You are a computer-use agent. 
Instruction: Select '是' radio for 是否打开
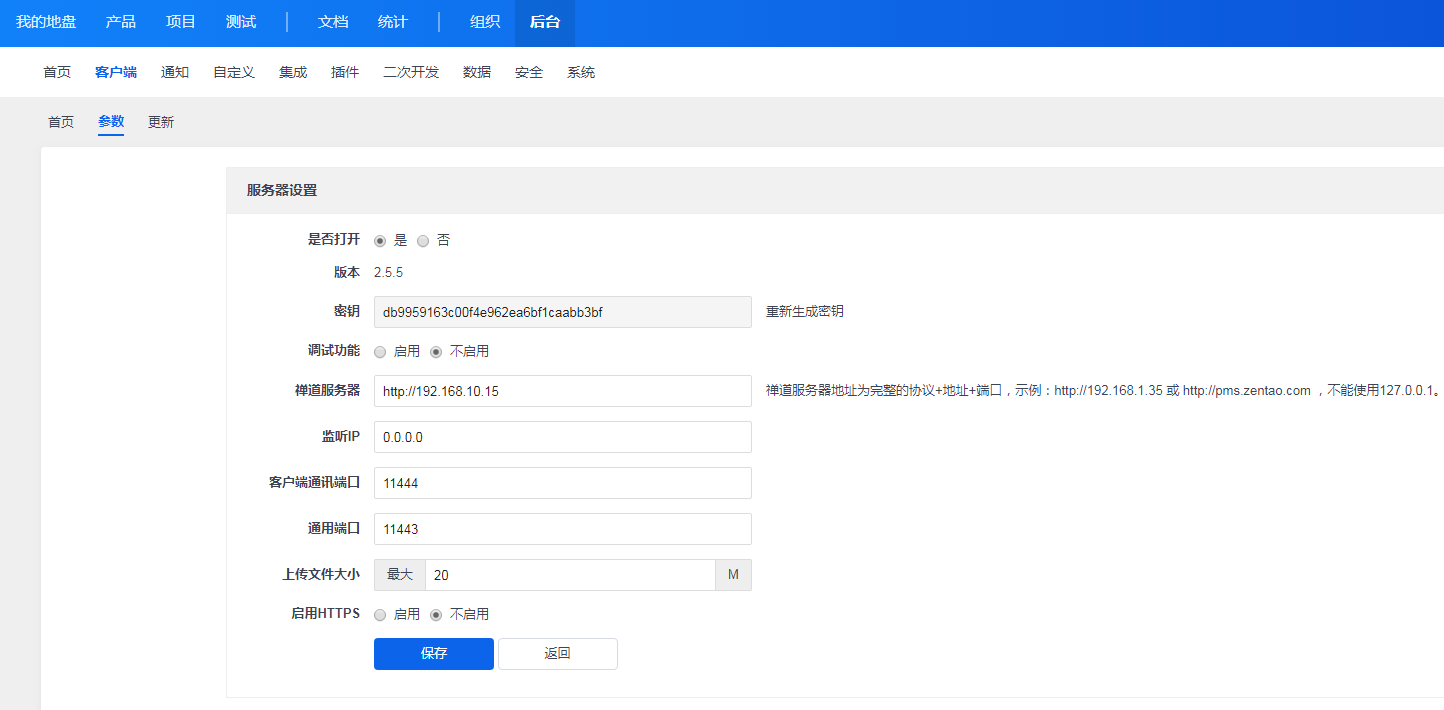click(380, 241)
